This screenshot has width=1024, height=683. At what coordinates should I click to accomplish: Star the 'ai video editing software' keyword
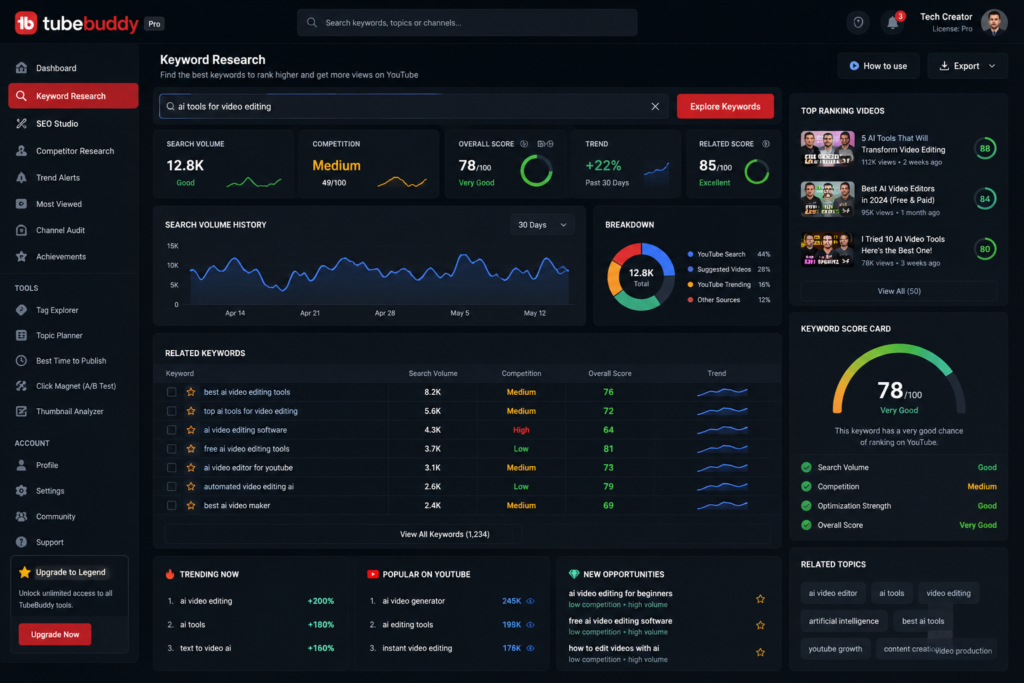coord(191,430)
